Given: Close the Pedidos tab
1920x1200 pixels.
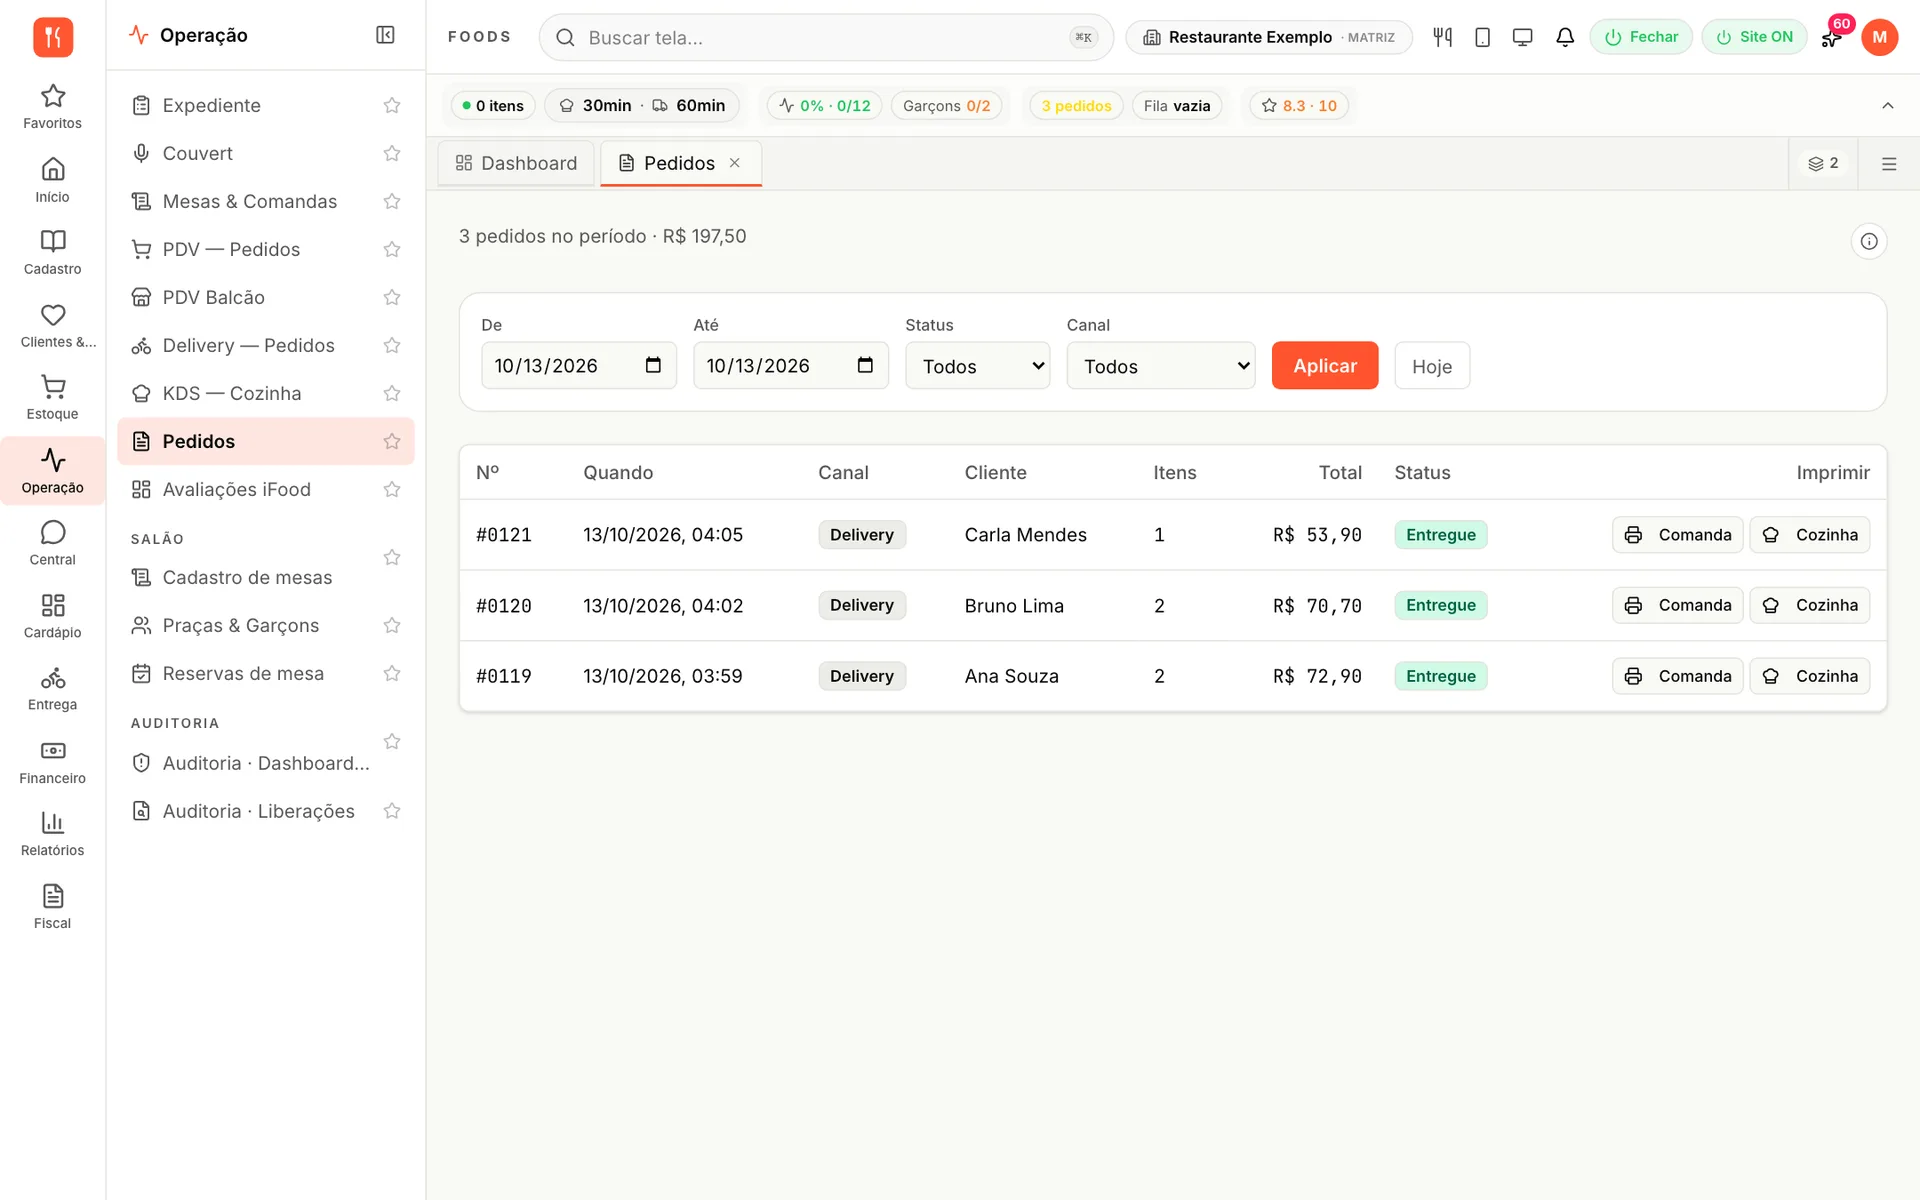Looking at the screenshot, I should [x=734, y=163].
